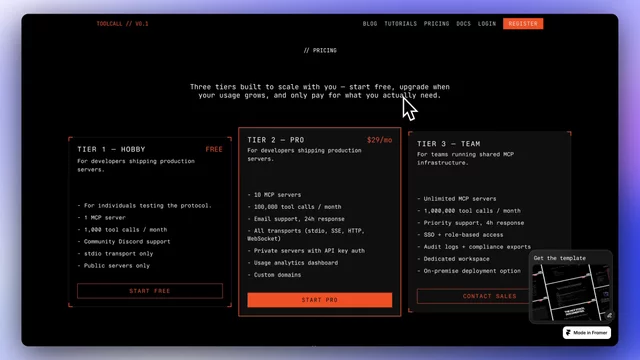Click the $29/mo price label

click(x=380, y=140)
